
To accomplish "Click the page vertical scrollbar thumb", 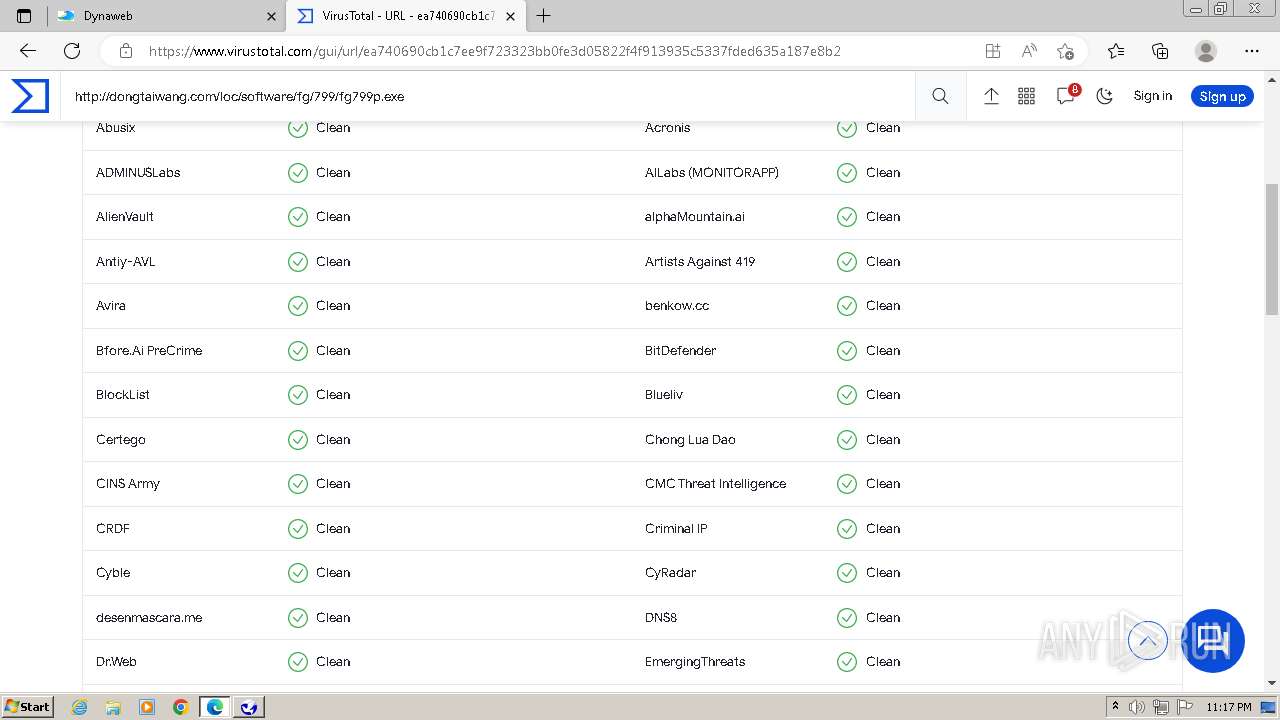I will point(1271,250).
